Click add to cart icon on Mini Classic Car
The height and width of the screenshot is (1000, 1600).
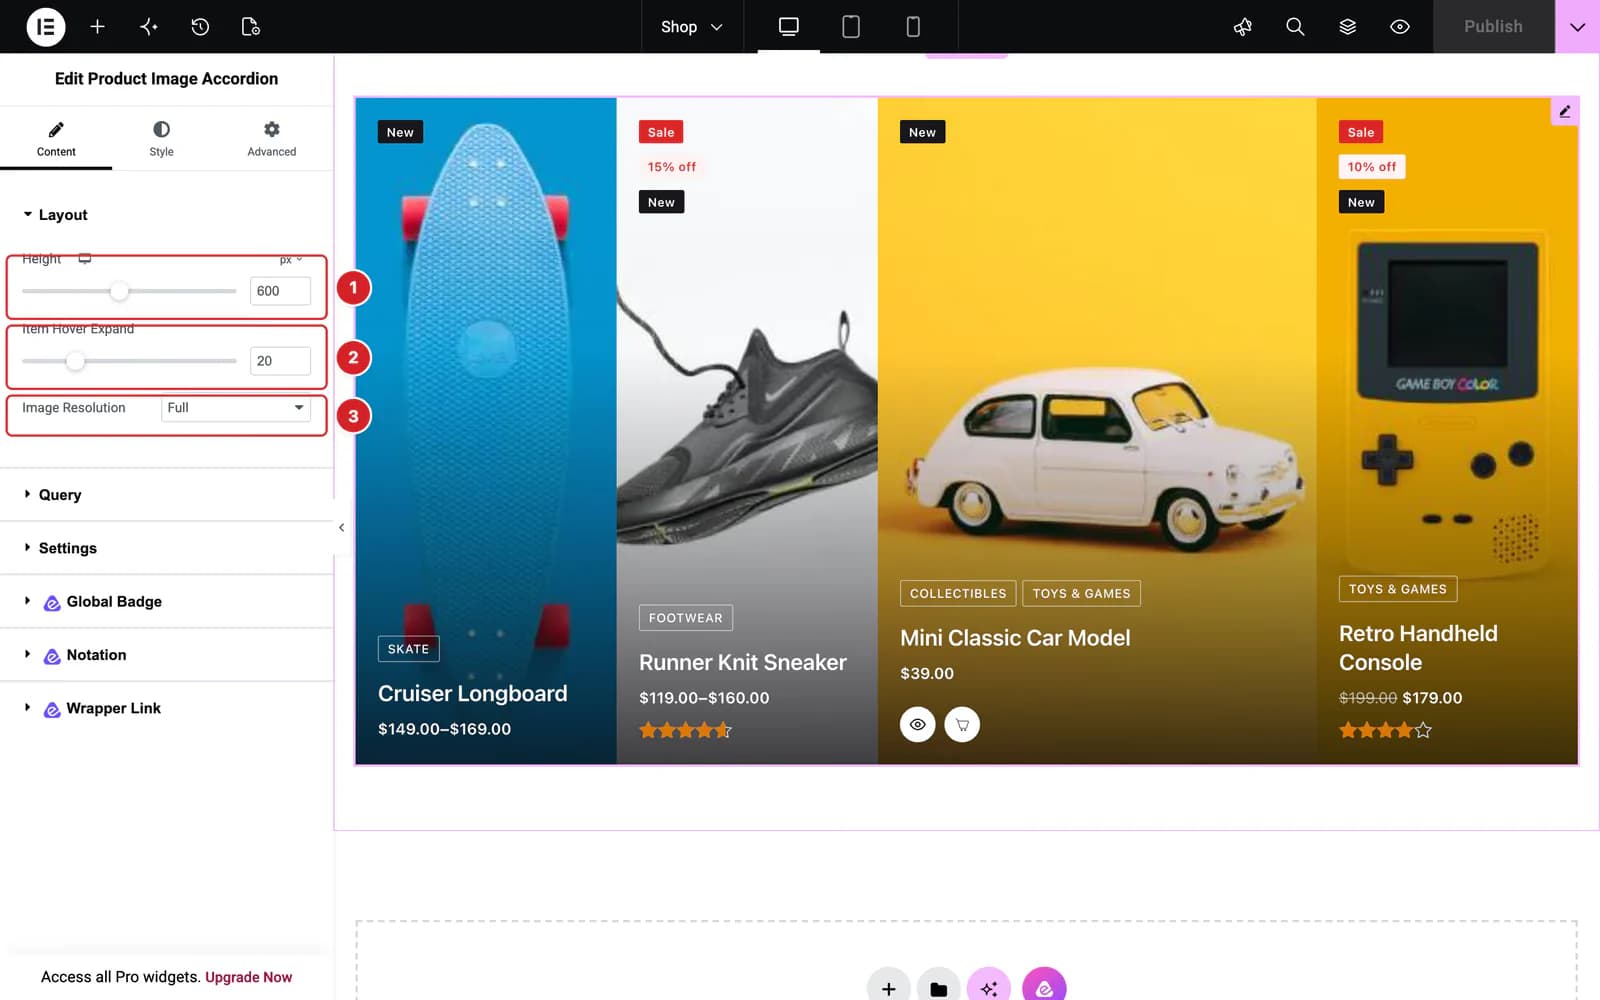coord(962,724)
